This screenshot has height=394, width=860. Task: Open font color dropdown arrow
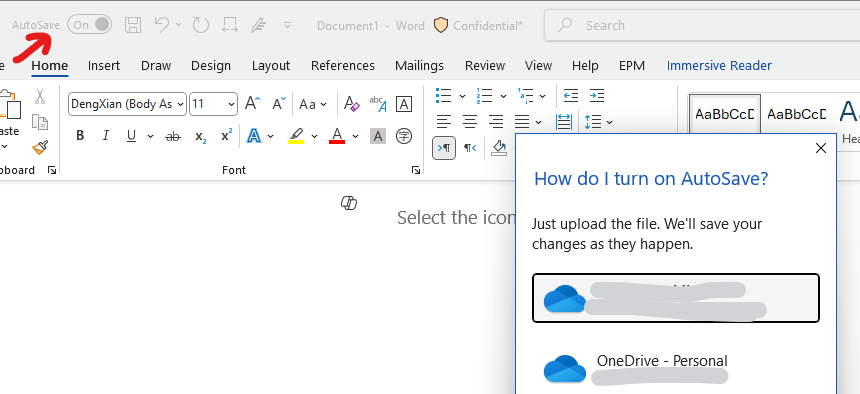(355, 136)
